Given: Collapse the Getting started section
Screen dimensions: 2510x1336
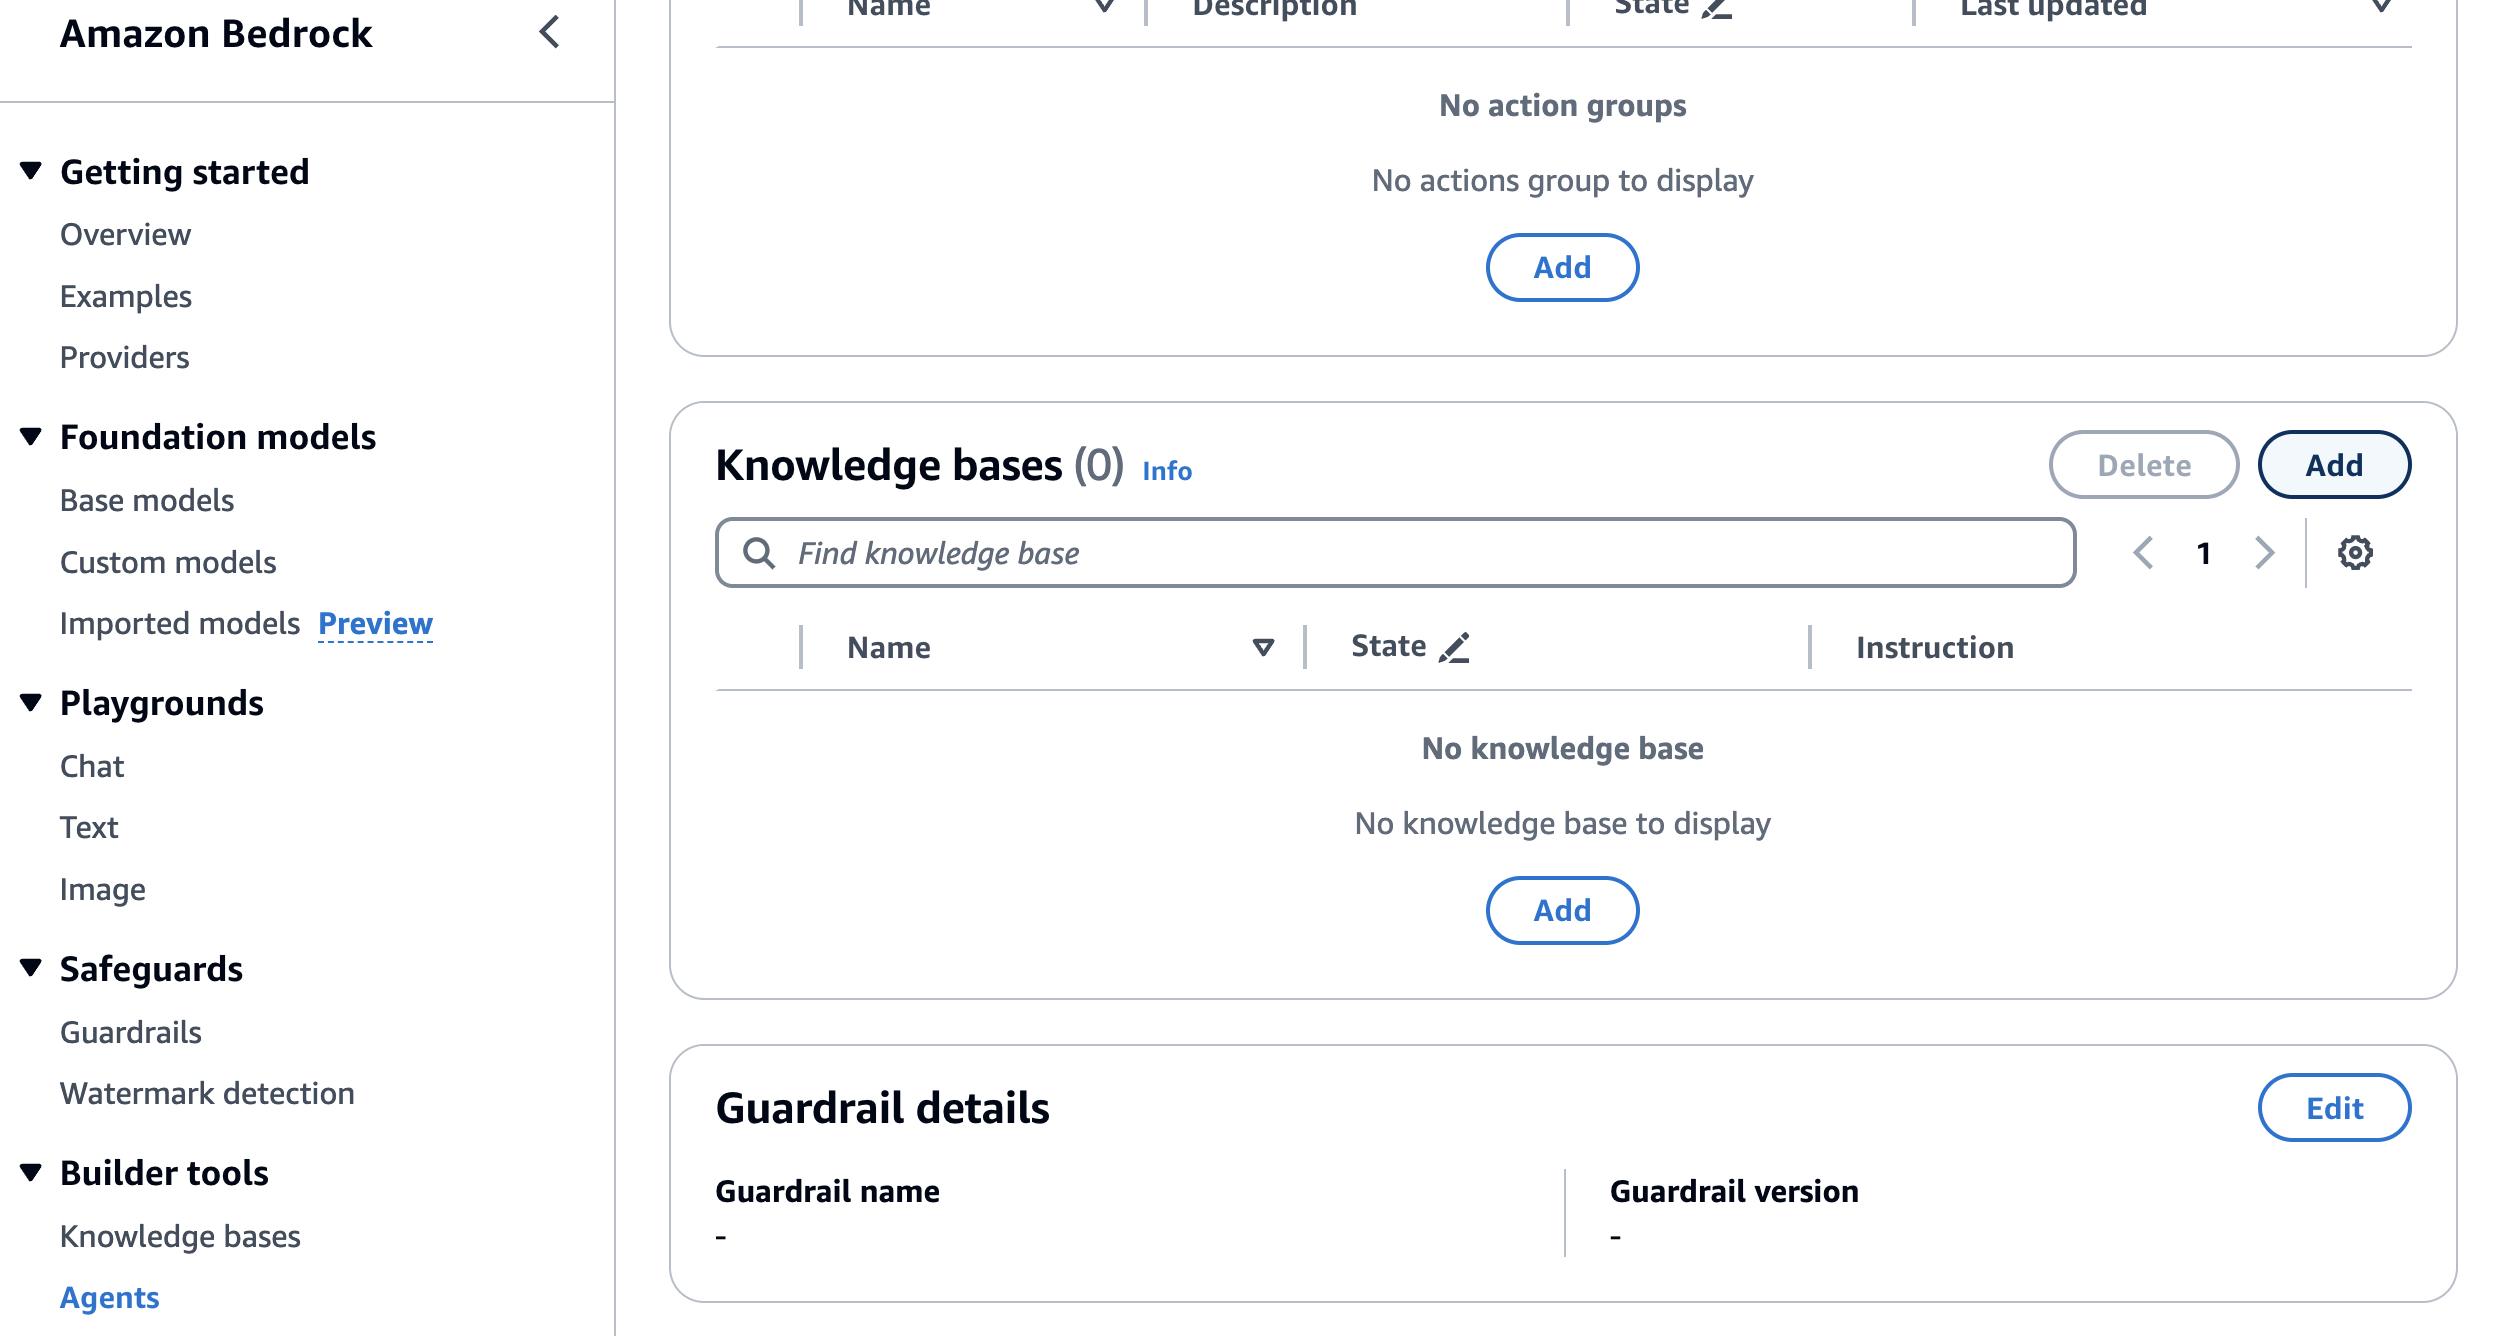Looking at the screenshot, I should point(31,170).
